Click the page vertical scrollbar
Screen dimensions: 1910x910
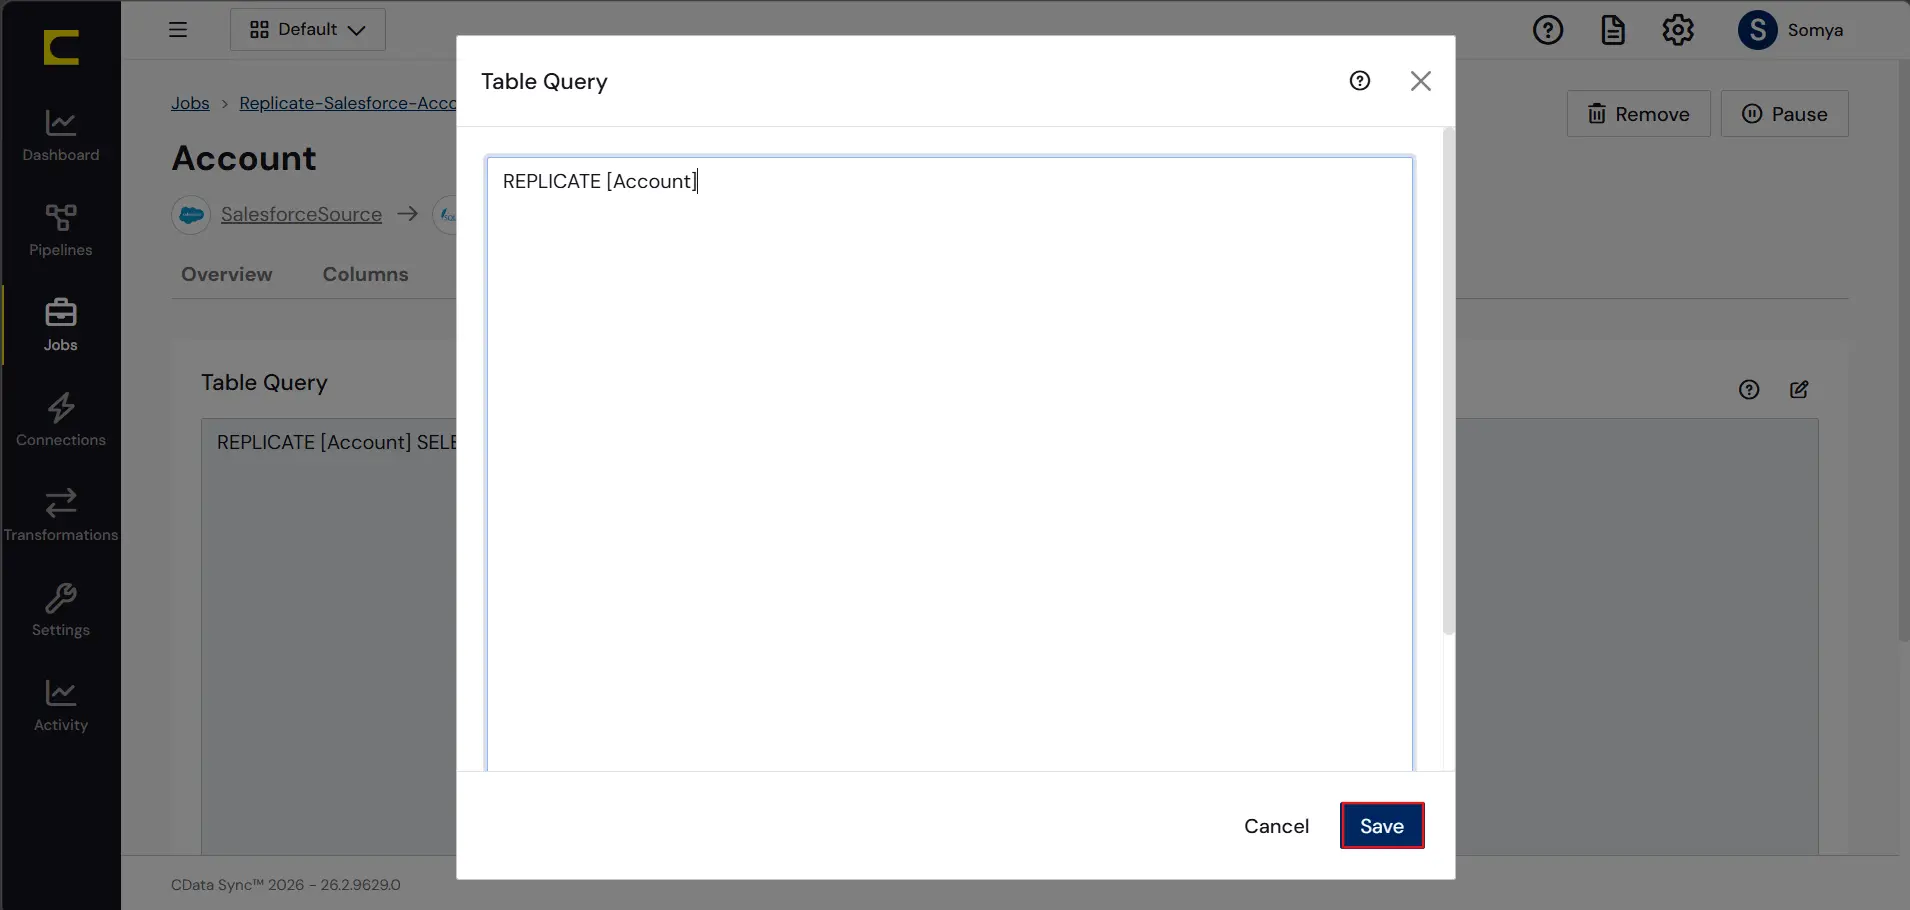(1904, 350)
